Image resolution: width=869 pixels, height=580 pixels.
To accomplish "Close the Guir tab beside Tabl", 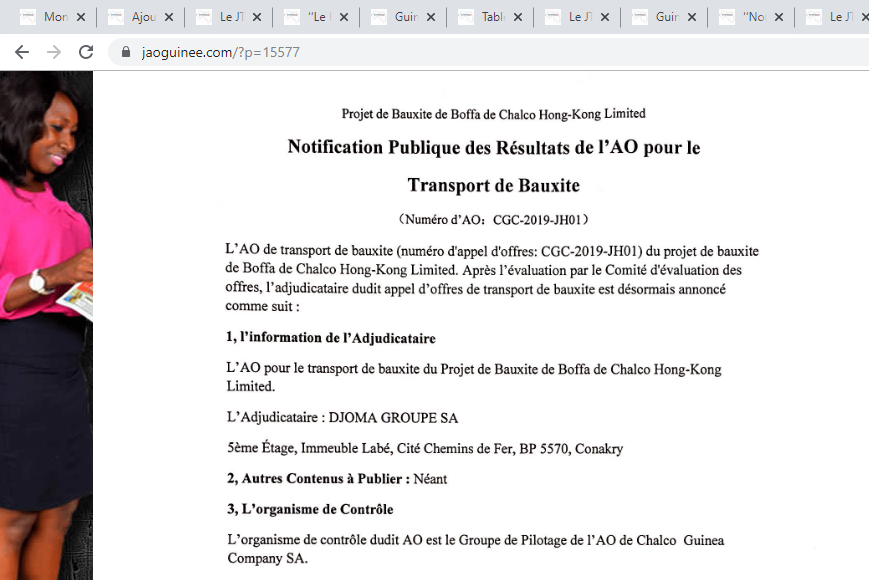I will pos(431,17).
